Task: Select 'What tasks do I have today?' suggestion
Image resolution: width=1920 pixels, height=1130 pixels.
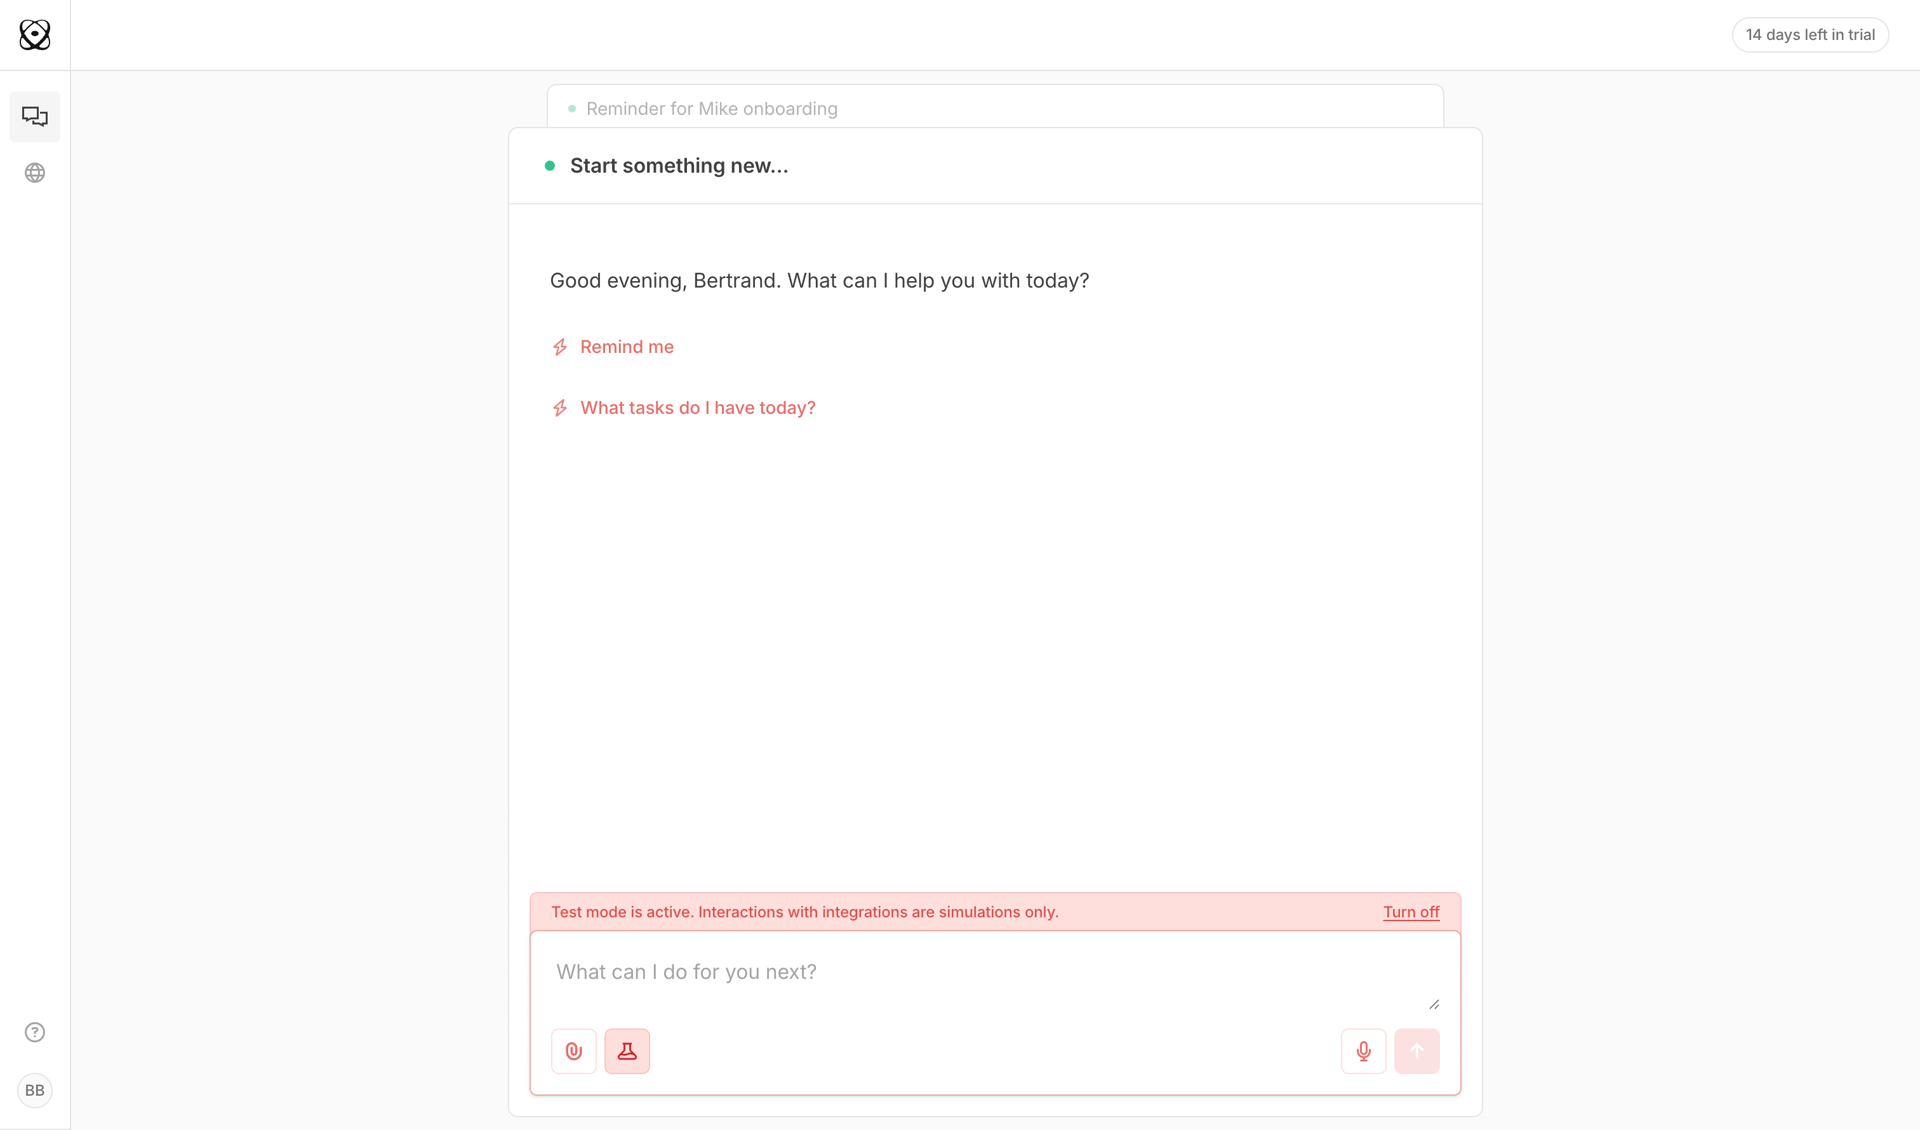Action: pos(698,407)
